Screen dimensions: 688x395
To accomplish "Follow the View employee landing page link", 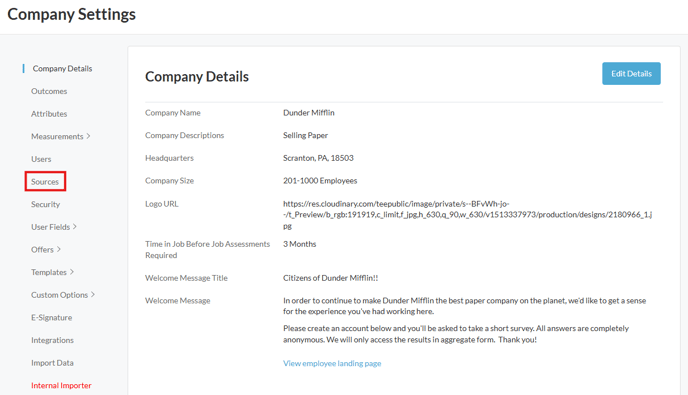I will click(x=332, y=363).
